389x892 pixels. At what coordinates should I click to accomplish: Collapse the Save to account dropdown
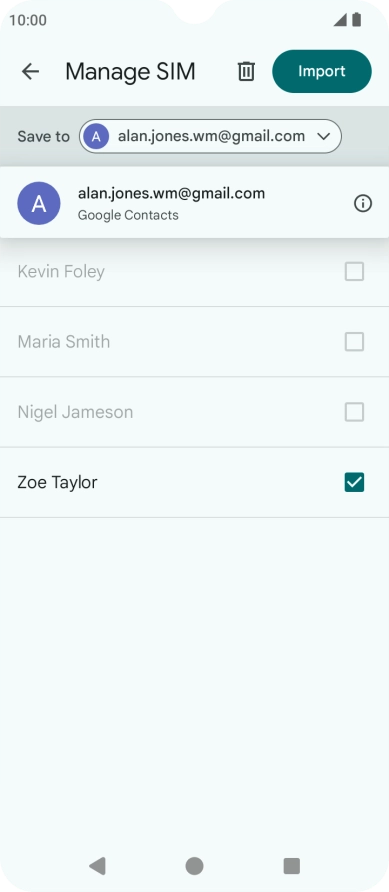[x=210, y=137]
